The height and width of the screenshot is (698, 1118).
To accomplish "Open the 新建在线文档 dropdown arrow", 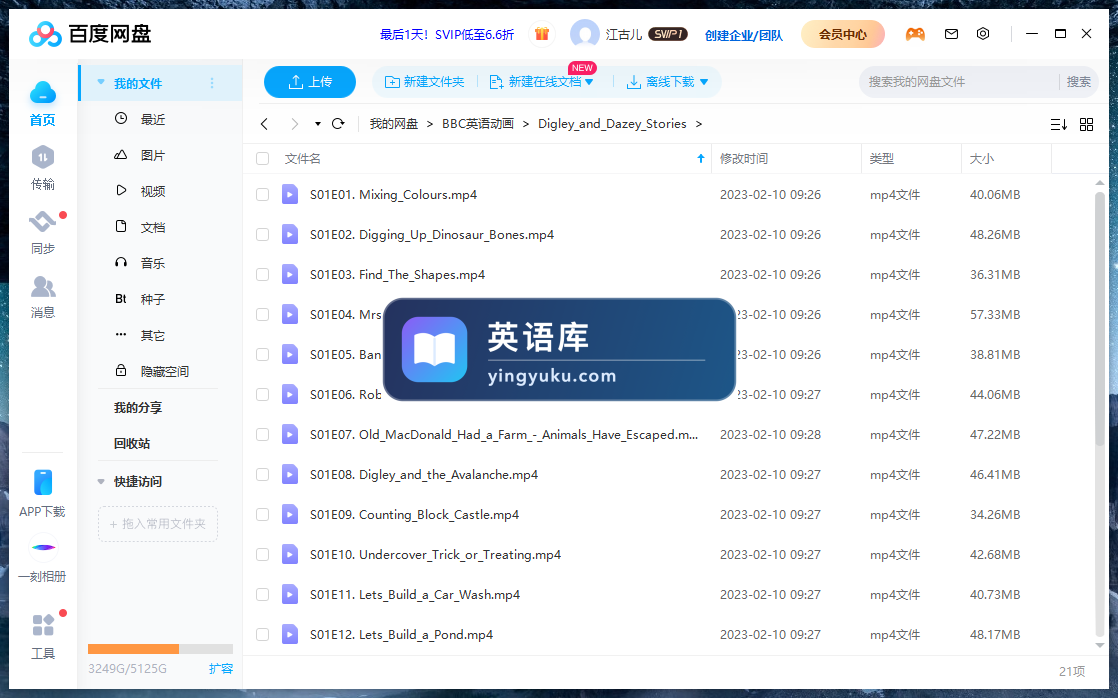I will (x=589, y=82).
